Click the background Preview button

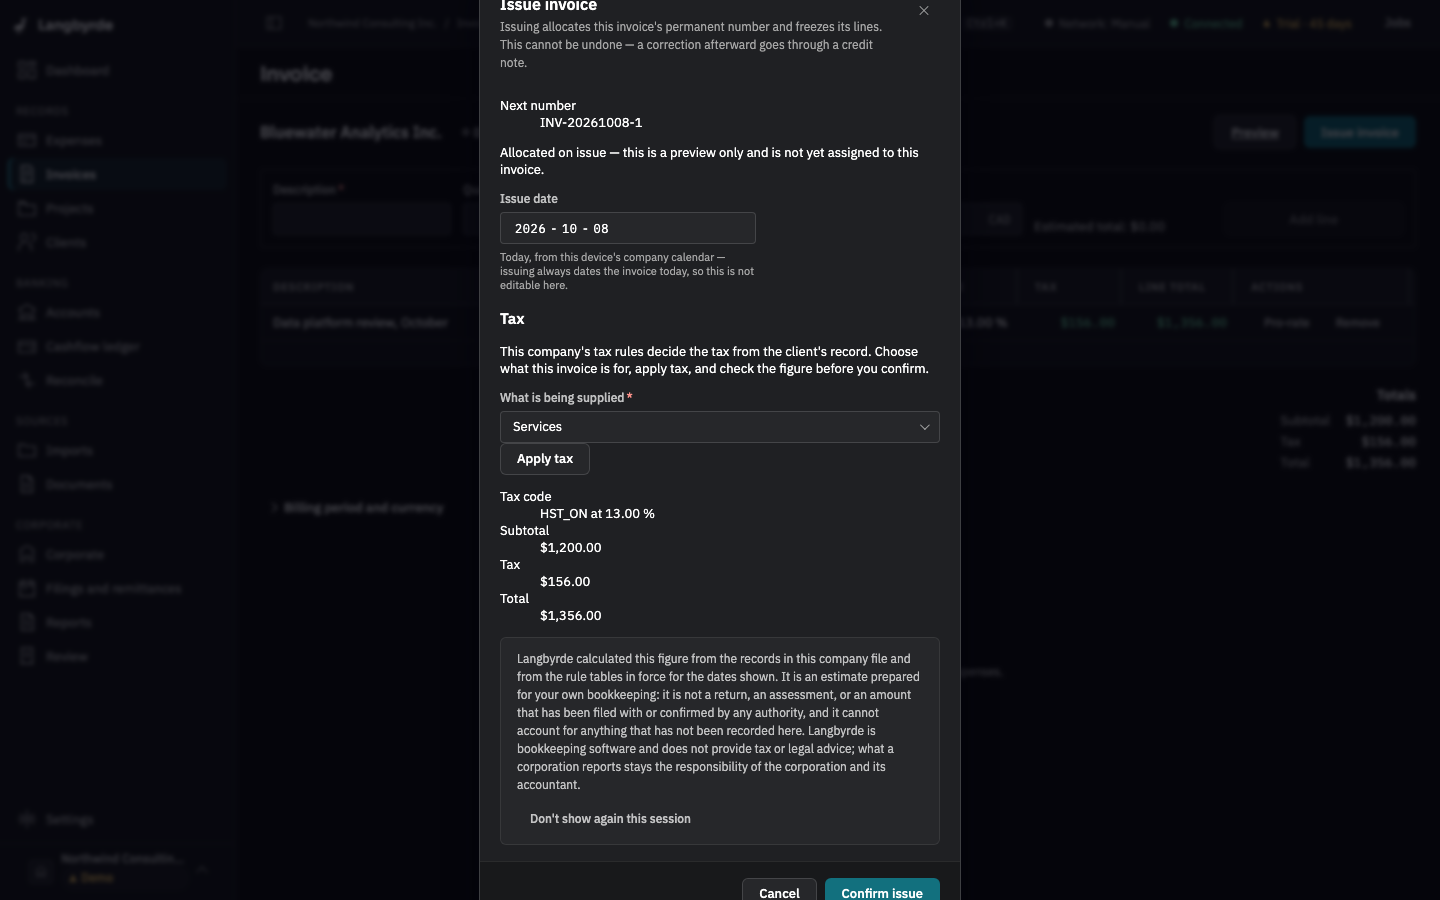coord(1254,133)
